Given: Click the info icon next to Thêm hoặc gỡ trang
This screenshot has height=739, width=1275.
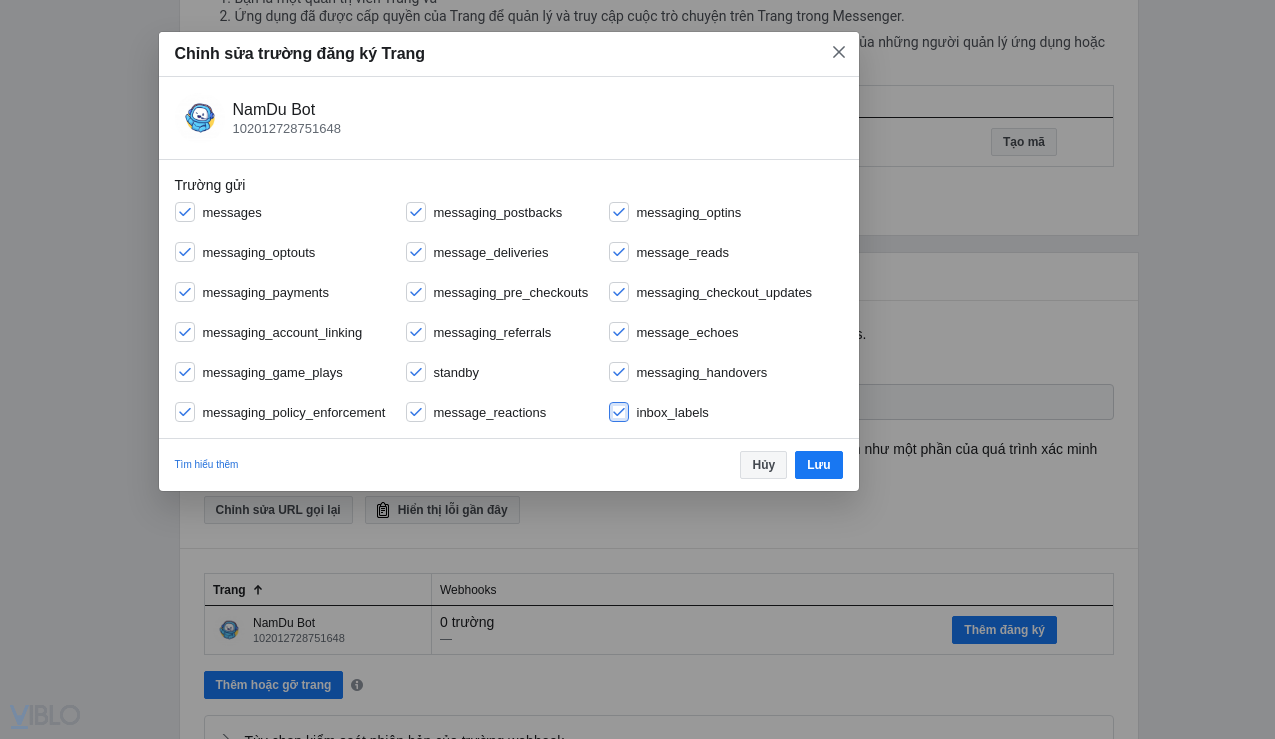Looking at the screenshot, I should point(357,685).
